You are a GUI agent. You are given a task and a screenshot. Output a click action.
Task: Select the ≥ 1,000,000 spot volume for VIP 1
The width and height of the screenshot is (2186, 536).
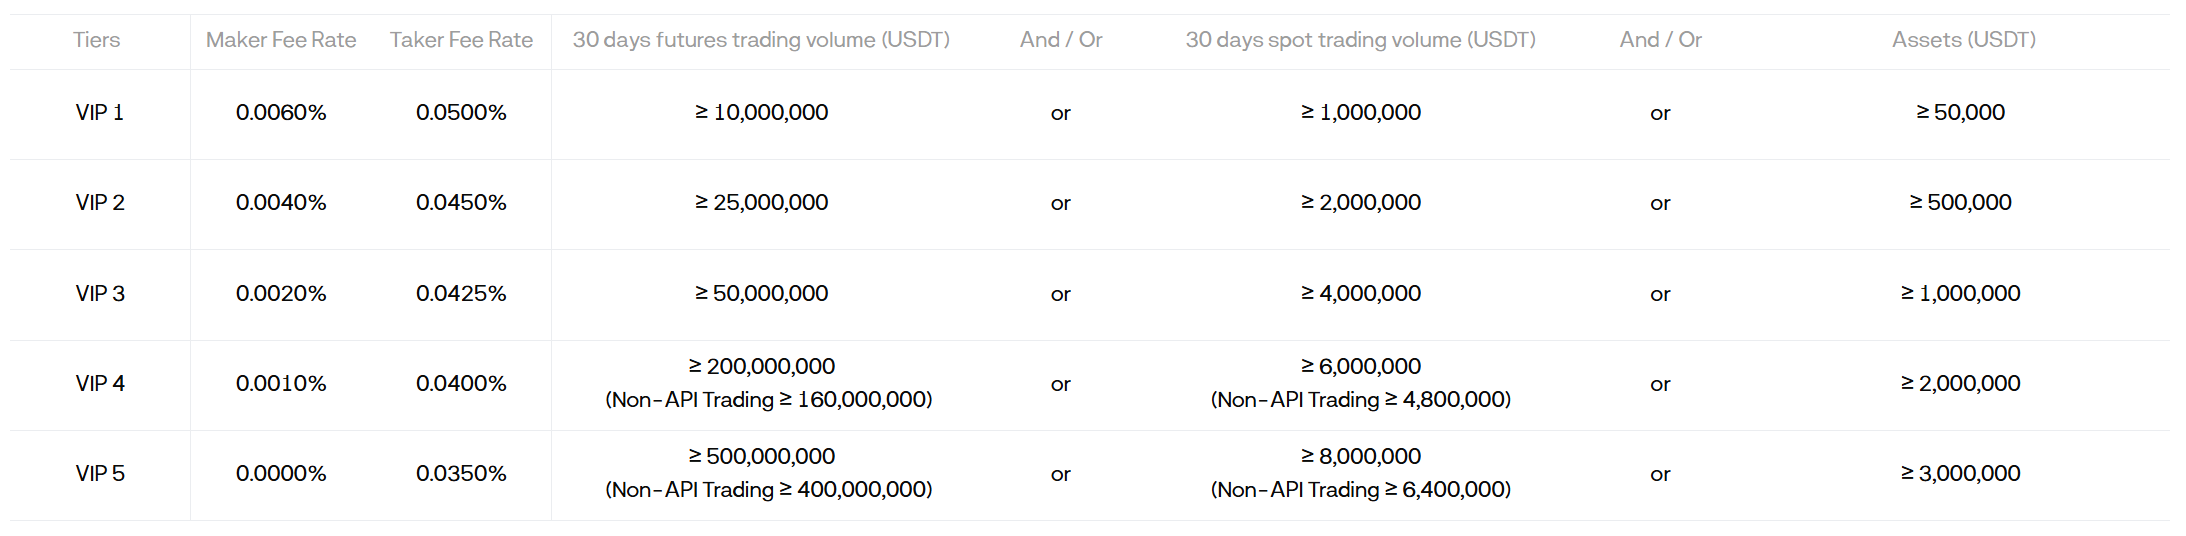(x=1360, y=113)
